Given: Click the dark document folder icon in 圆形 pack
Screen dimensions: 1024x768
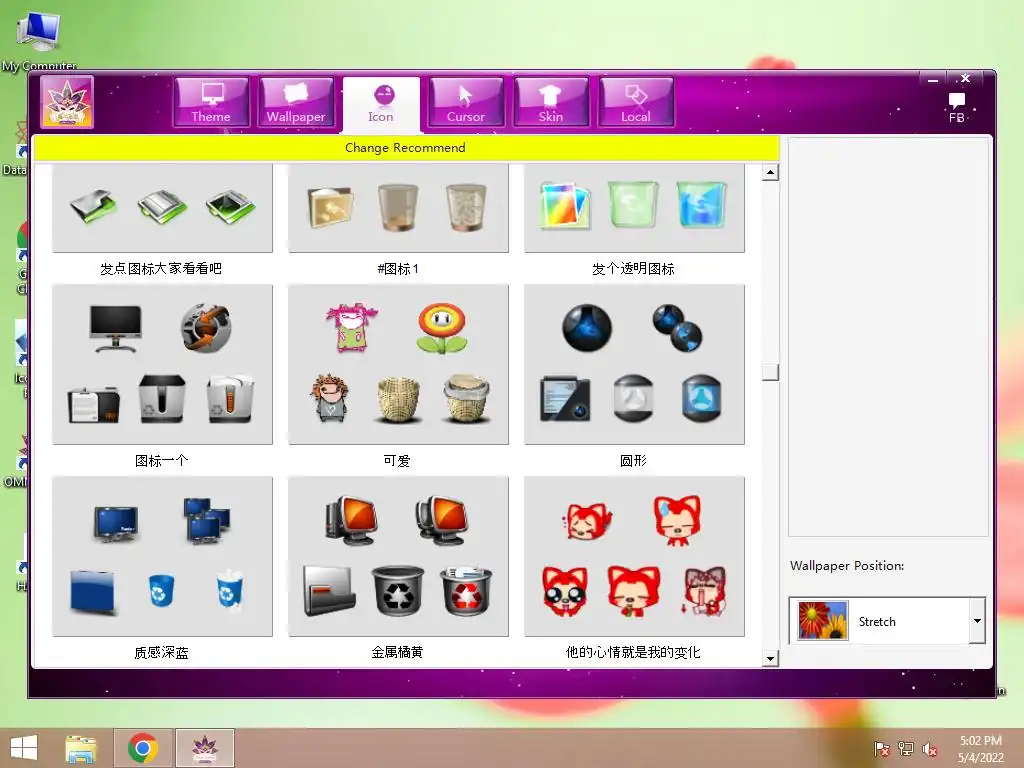Looking at the screenshot, I should pos(566,398).
